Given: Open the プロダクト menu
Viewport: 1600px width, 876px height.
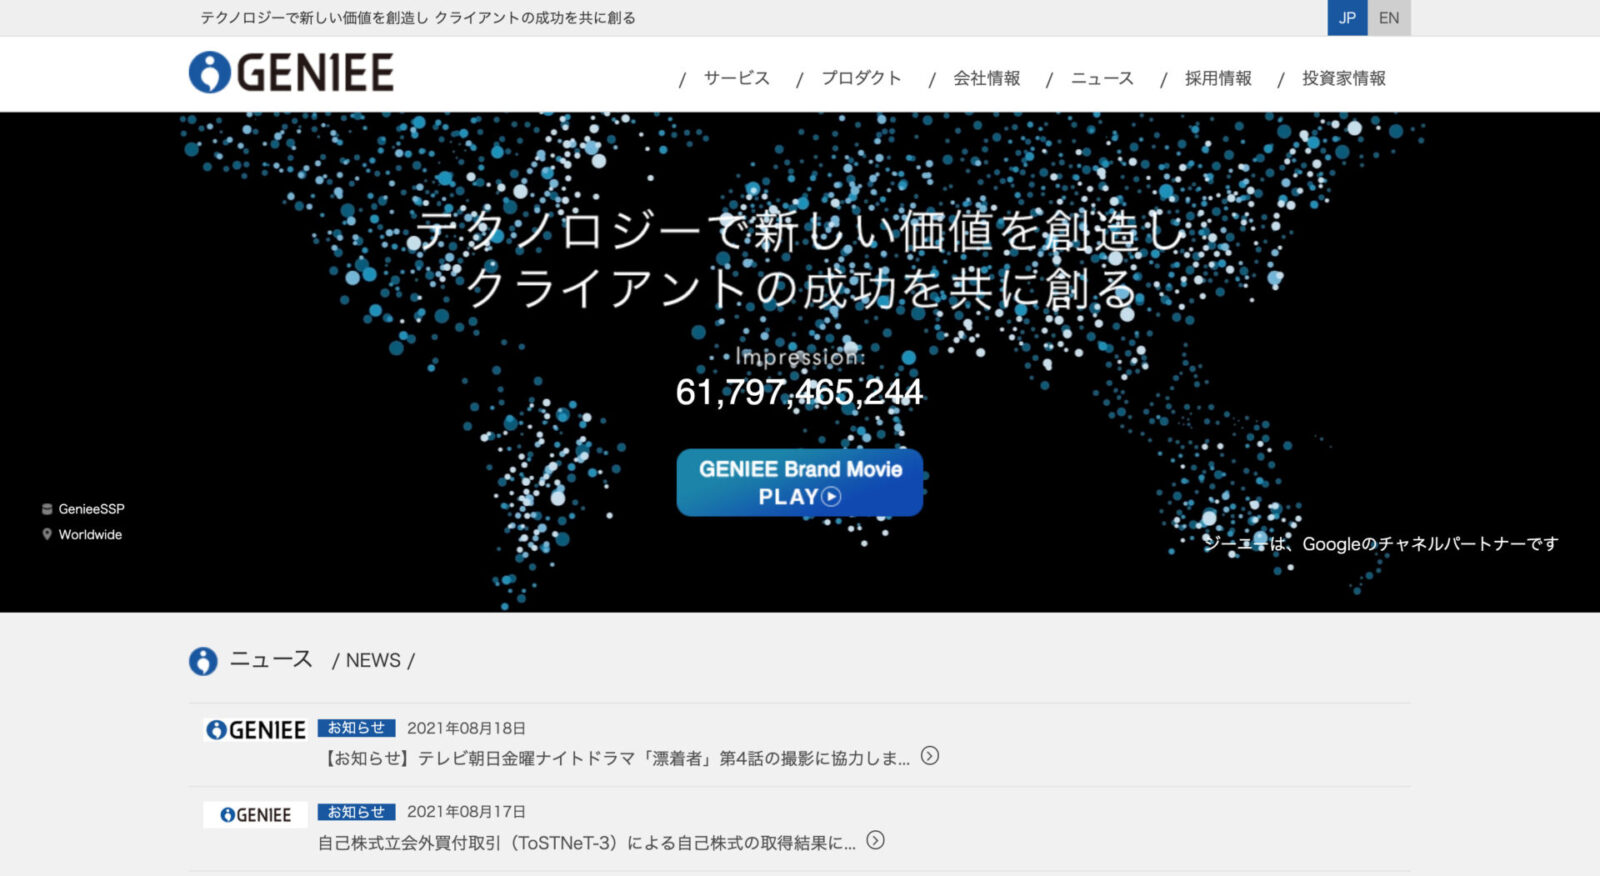Looking at the screenshot, I should point(861,78).
